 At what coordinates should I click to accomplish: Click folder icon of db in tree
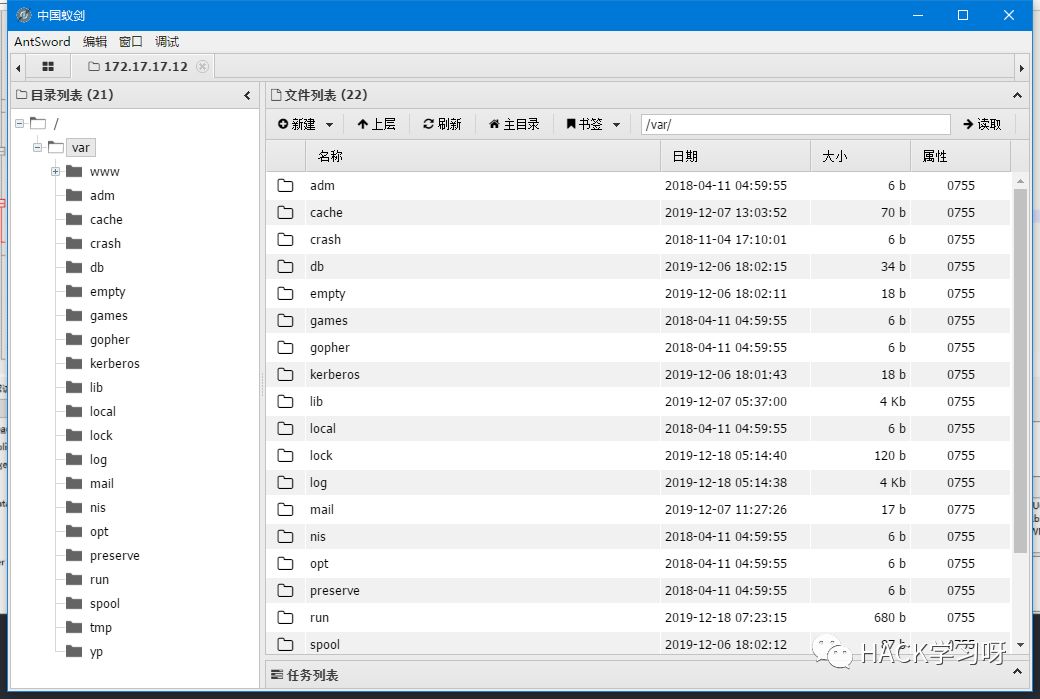click(74, 267)
